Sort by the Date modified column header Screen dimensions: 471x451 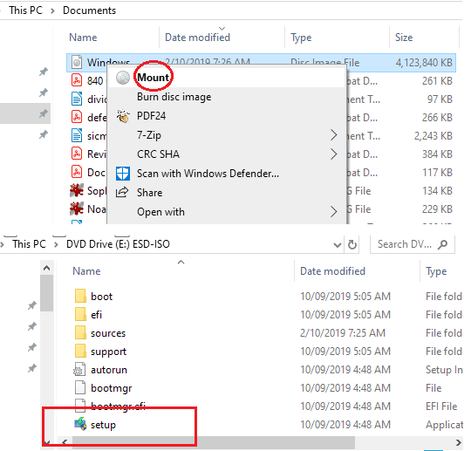coord(197,37)
